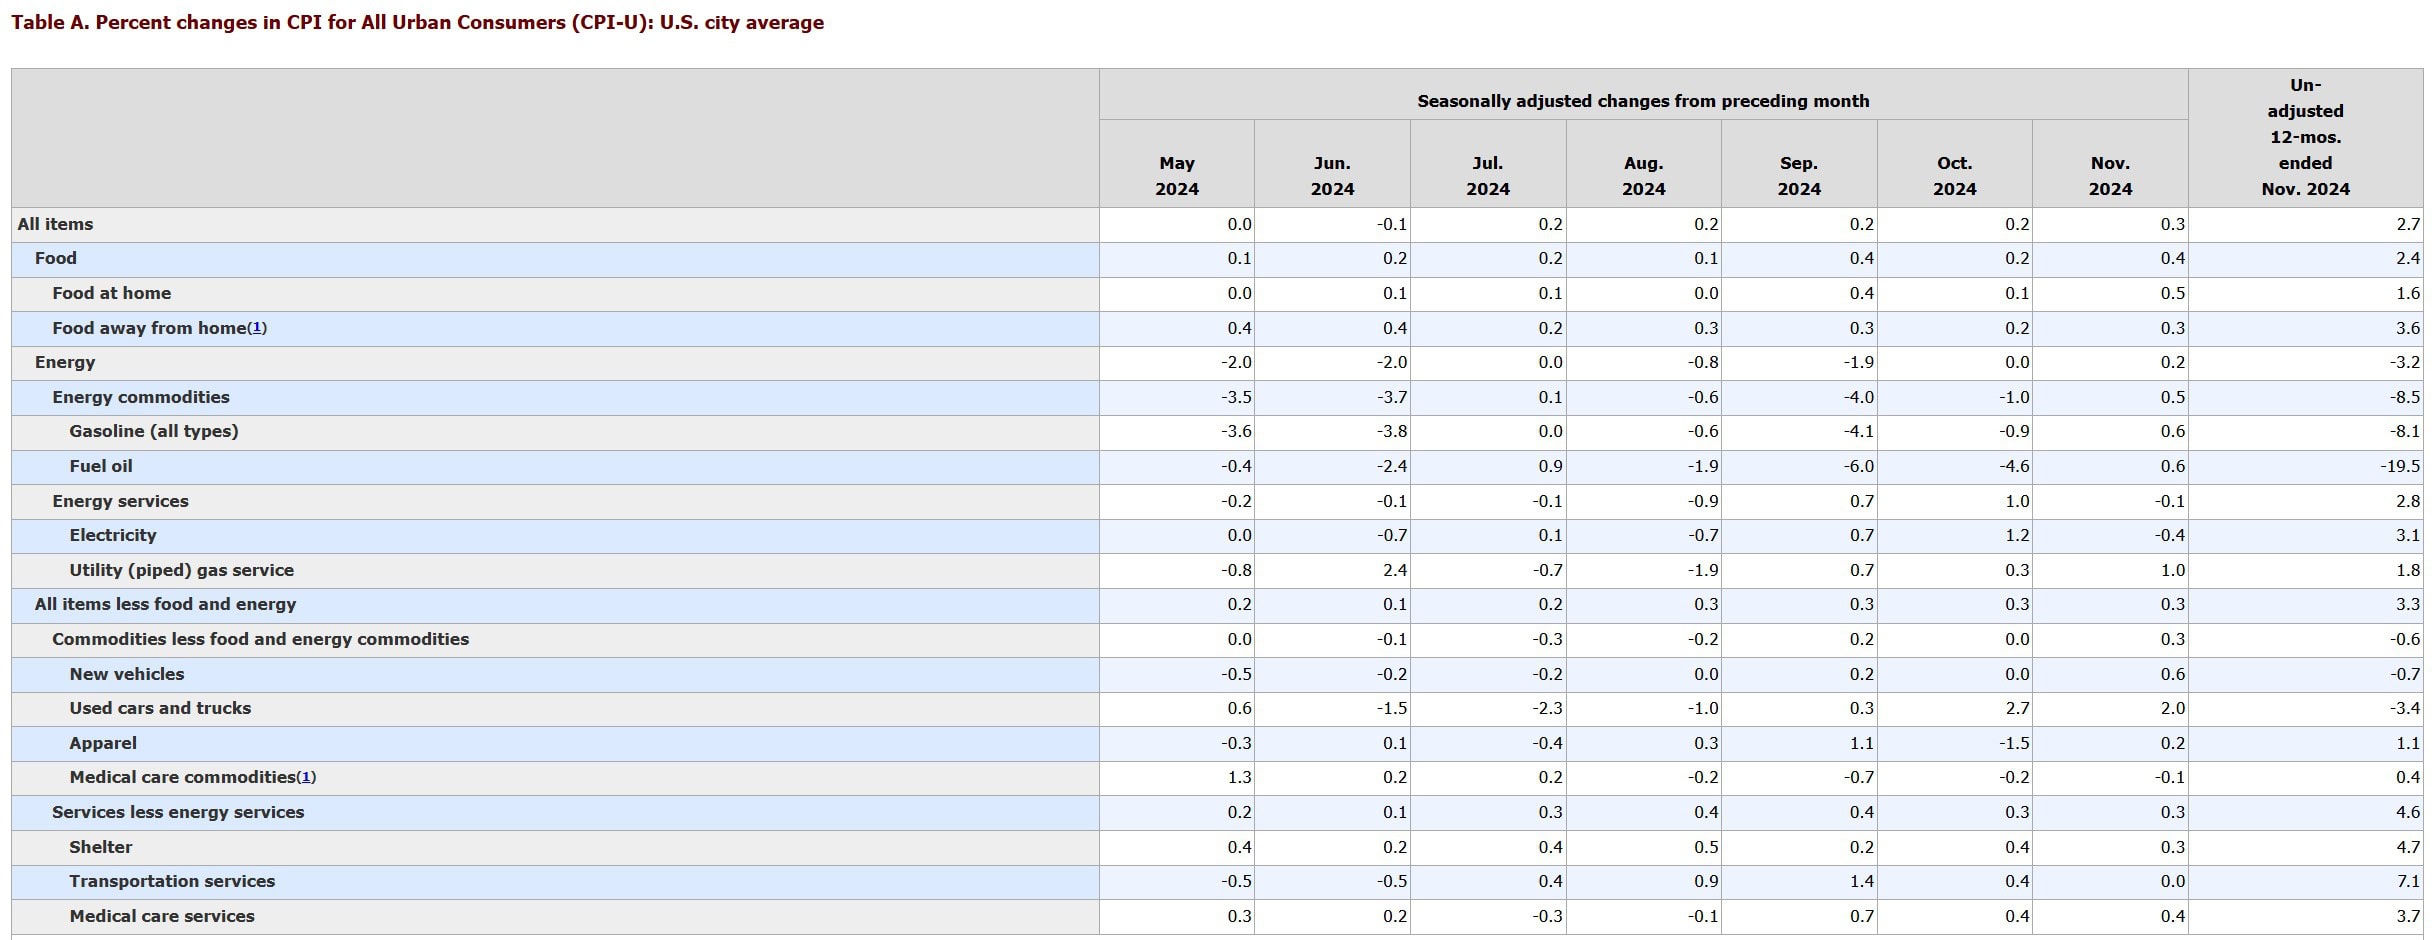Click the table title heading text
The height and width of the screenshot is (940, 2436).
pos(417,23)
